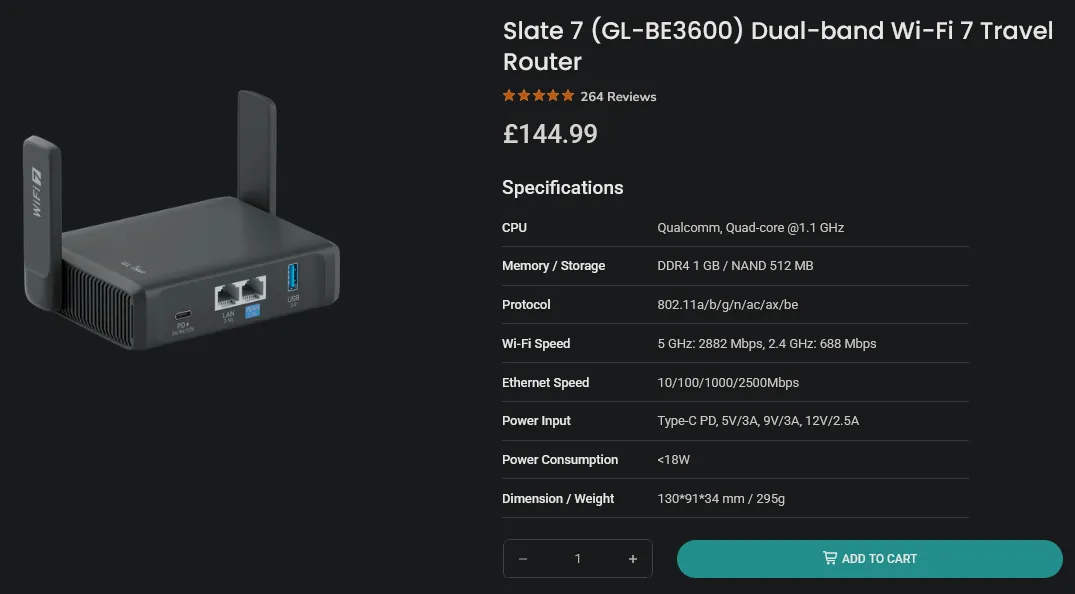Image resolution: width=1075 pixels, height=594 pixels.
Task: Click the shopping cart icon in button
Action: (x=830, y=558)
